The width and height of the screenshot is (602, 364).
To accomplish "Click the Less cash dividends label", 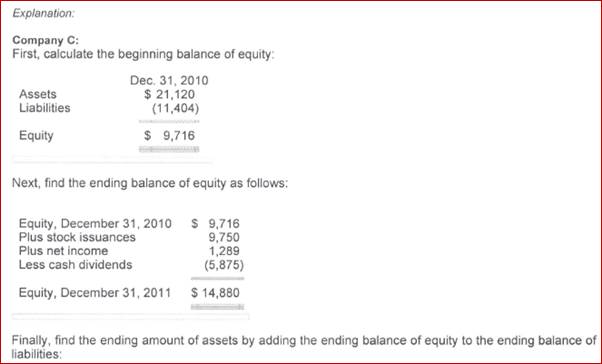I will pyautogui.click(x=75, y=265).
